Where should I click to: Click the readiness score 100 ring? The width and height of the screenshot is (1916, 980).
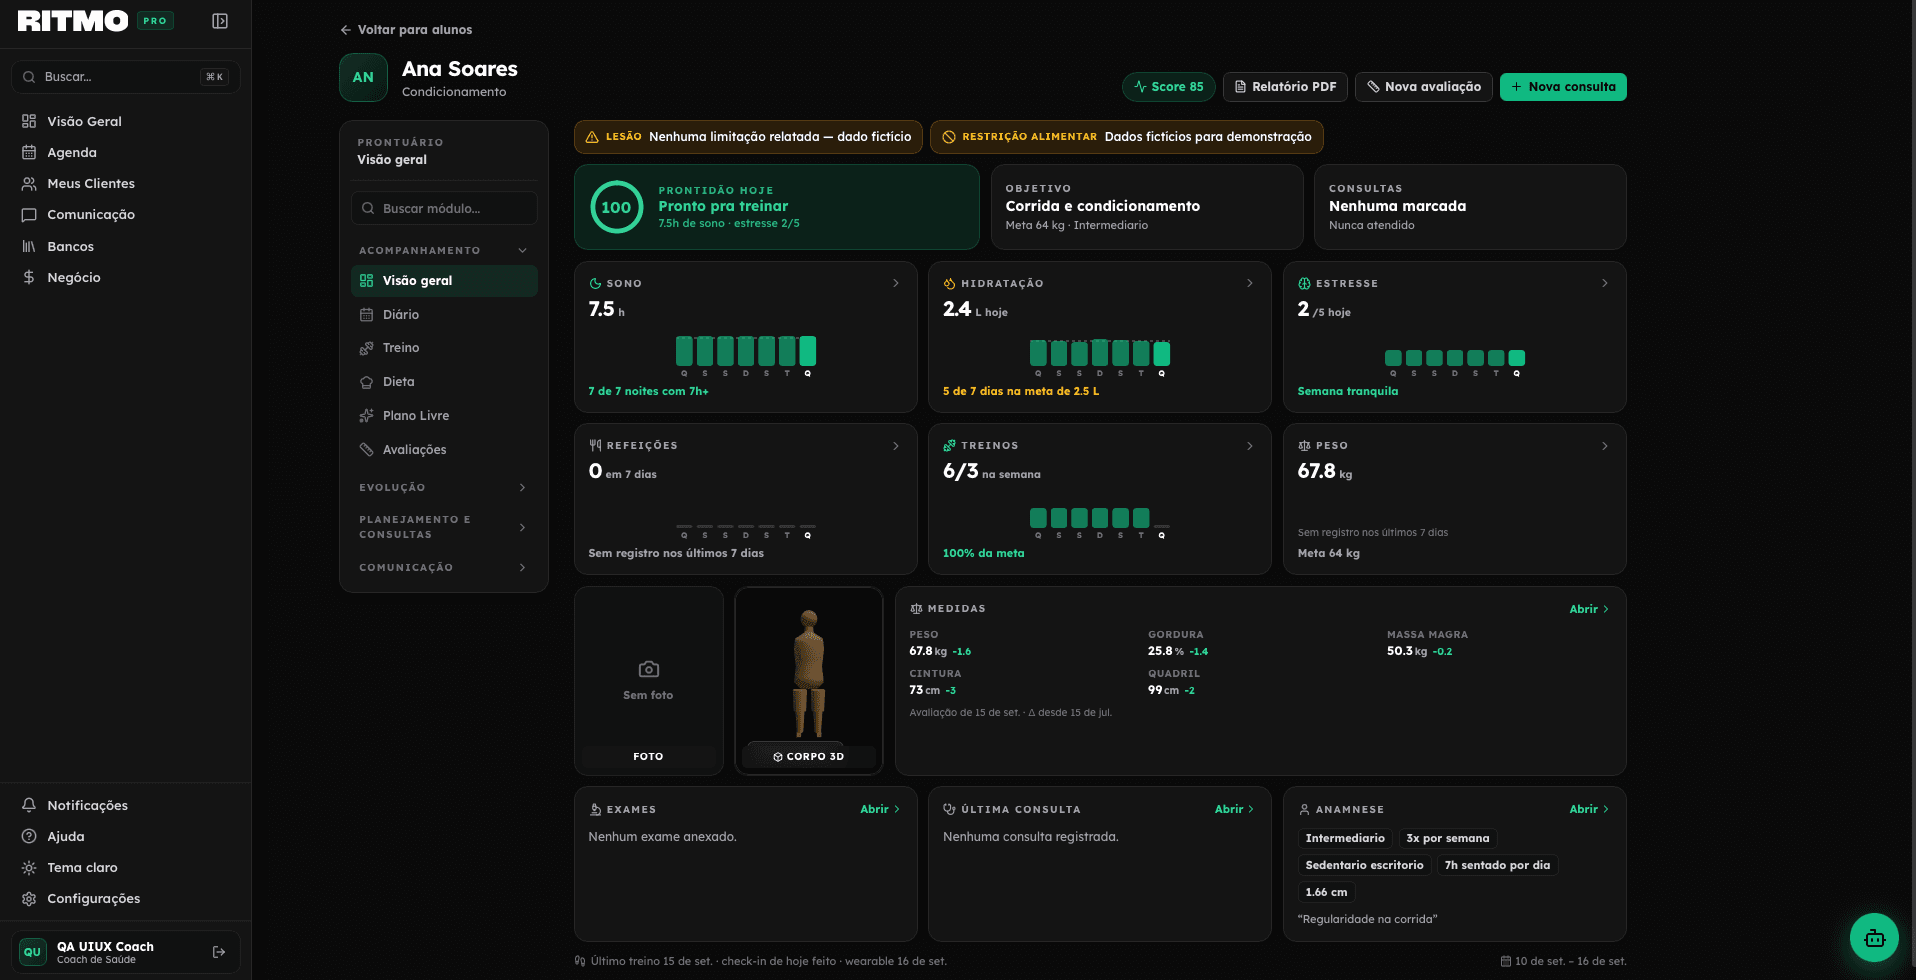point(616,207)
